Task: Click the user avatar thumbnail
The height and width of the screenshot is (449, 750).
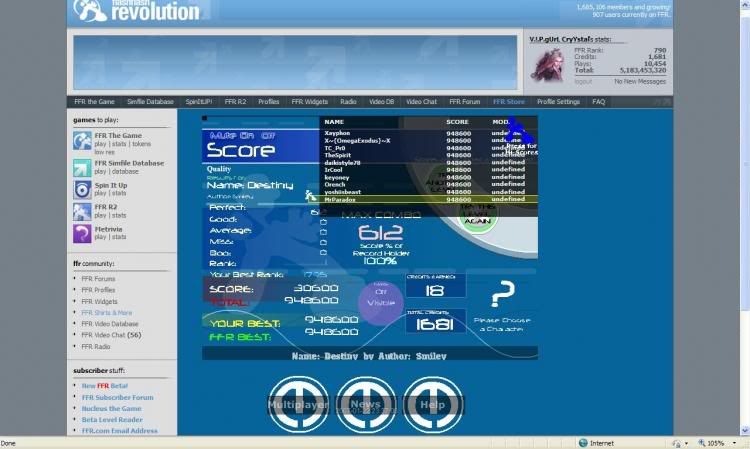Action: [547, 65]
